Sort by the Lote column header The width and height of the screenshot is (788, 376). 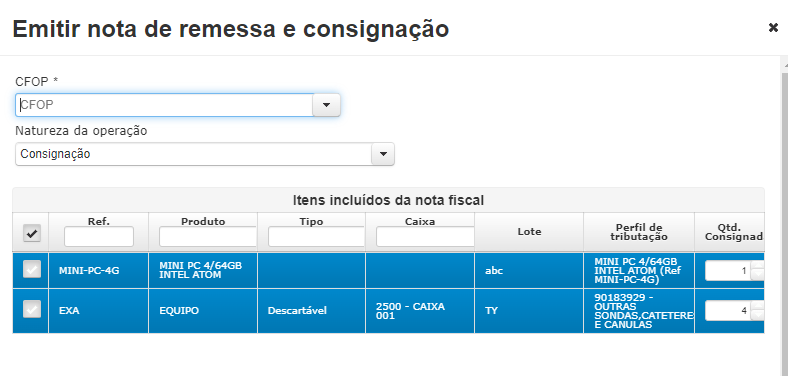point(529,232)
